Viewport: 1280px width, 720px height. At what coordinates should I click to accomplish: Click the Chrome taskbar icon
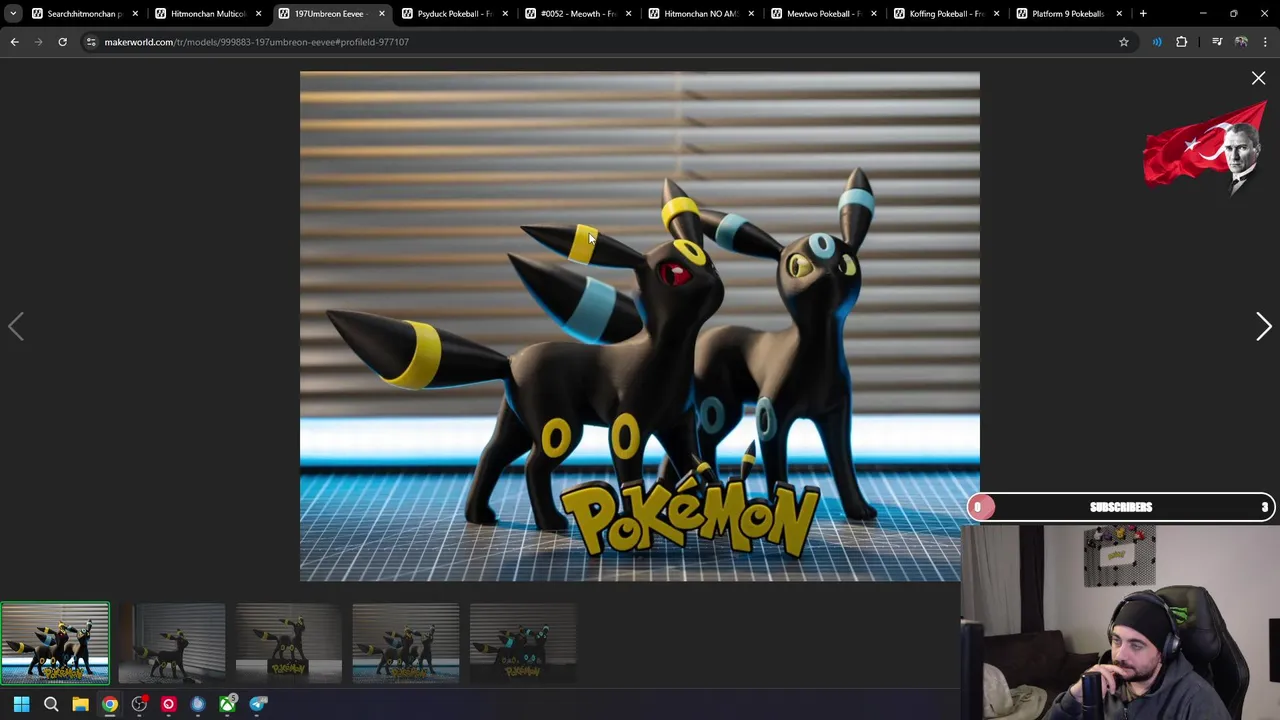(x=110, y=704)
